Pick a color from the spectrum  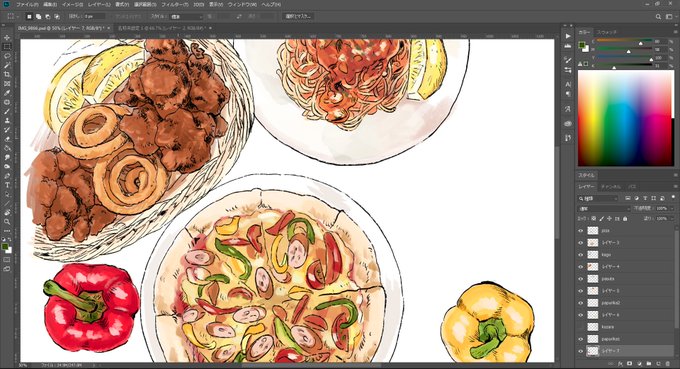coord(625,118)
